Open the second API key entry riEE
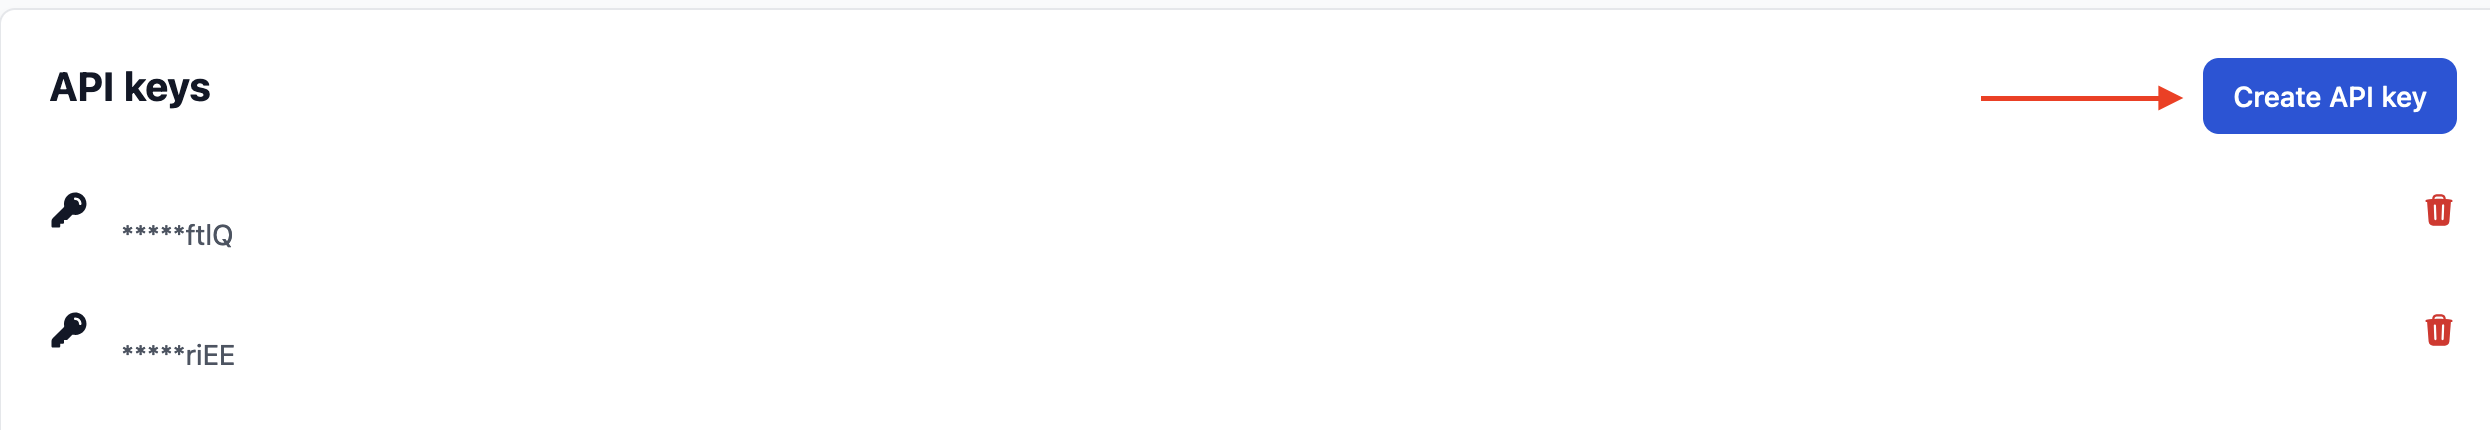This screenshot has height=430, width=2490. pos(178,355)
